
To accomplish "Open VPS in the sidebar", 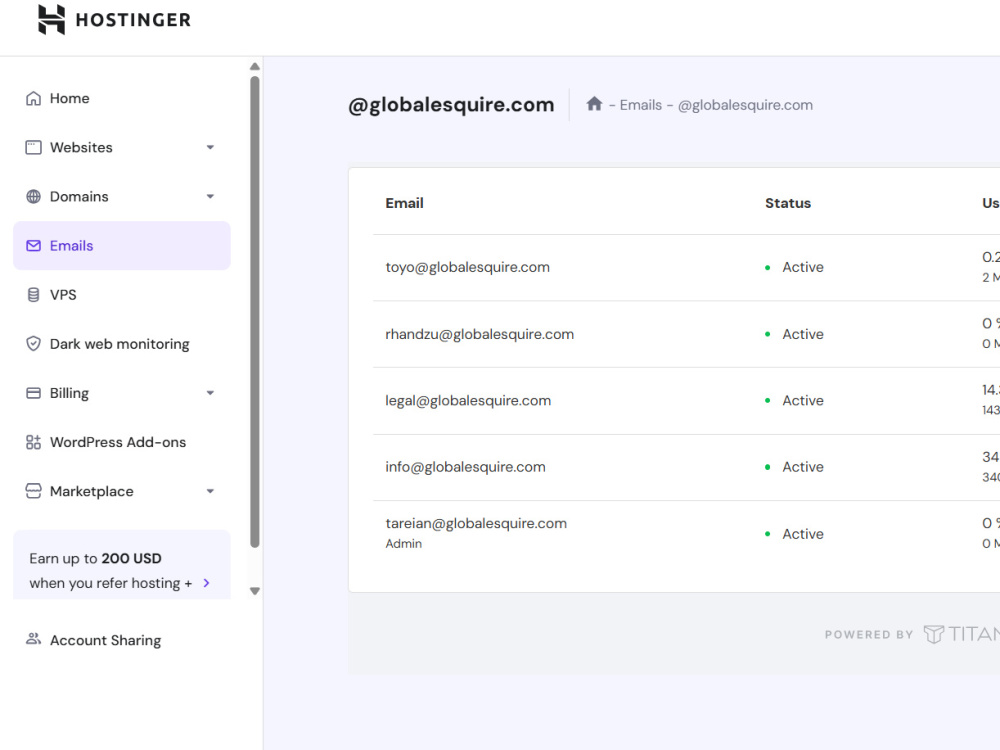I will (x=122, y=295).
